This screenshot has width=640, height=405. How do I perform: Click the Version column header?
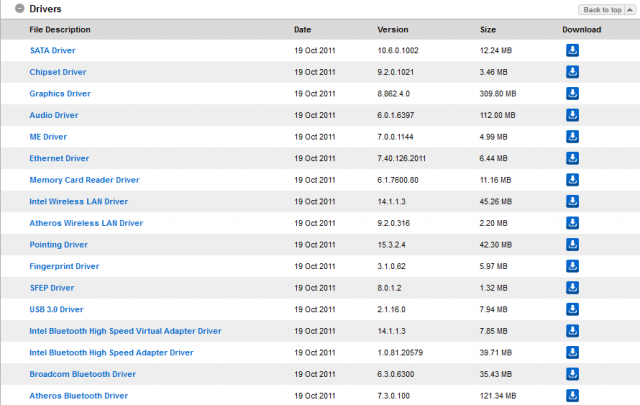(393, 29)
